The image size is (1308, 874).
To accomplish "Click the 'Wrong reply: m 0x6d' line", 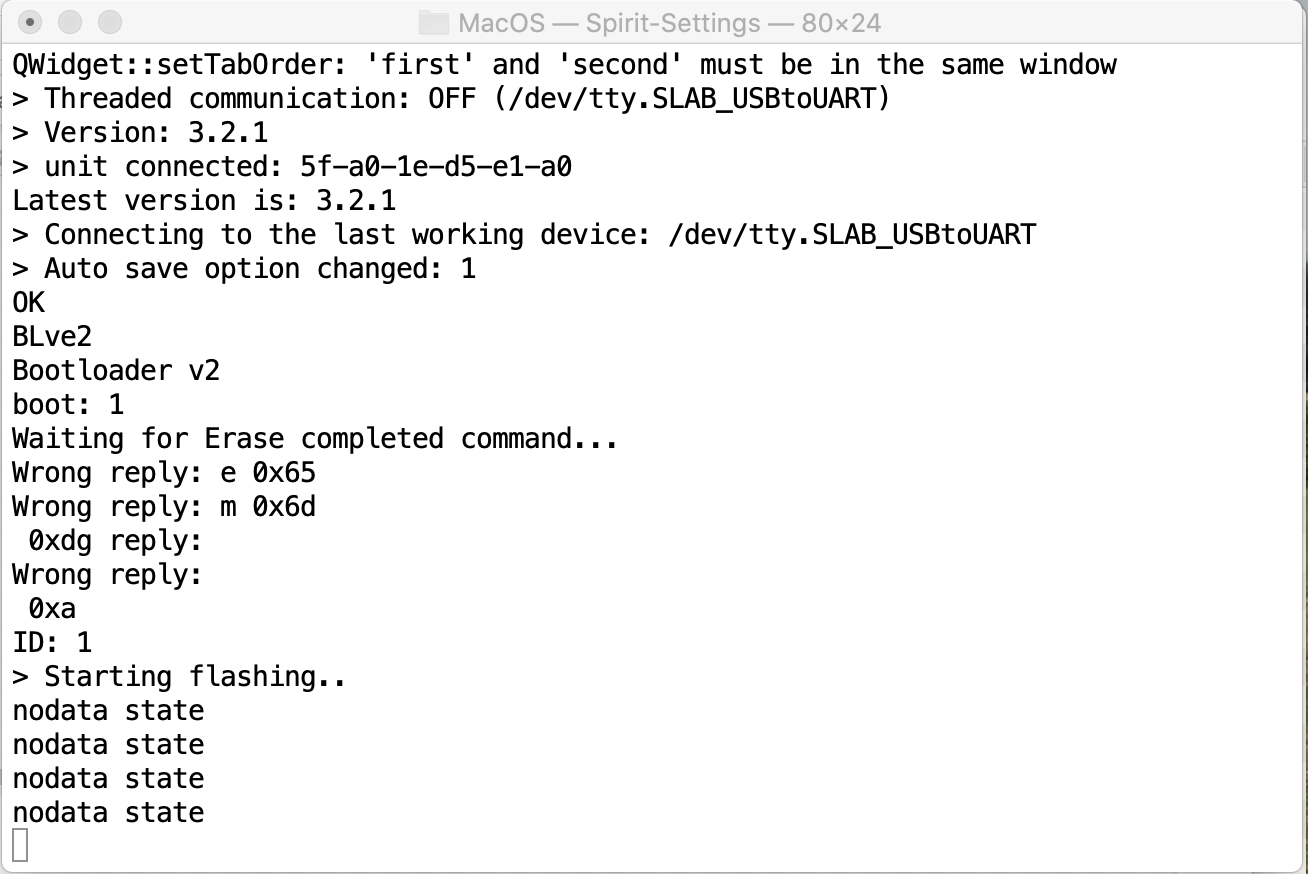I will coord(164,507).
